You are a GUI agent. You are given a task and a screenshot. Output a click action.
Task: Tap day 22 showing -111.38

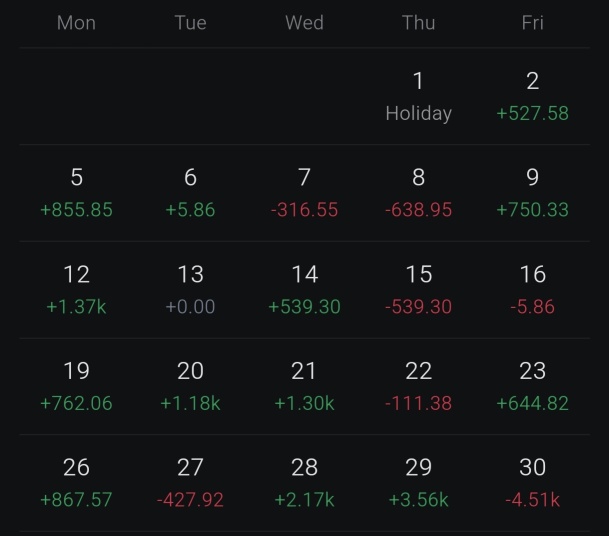418,386
